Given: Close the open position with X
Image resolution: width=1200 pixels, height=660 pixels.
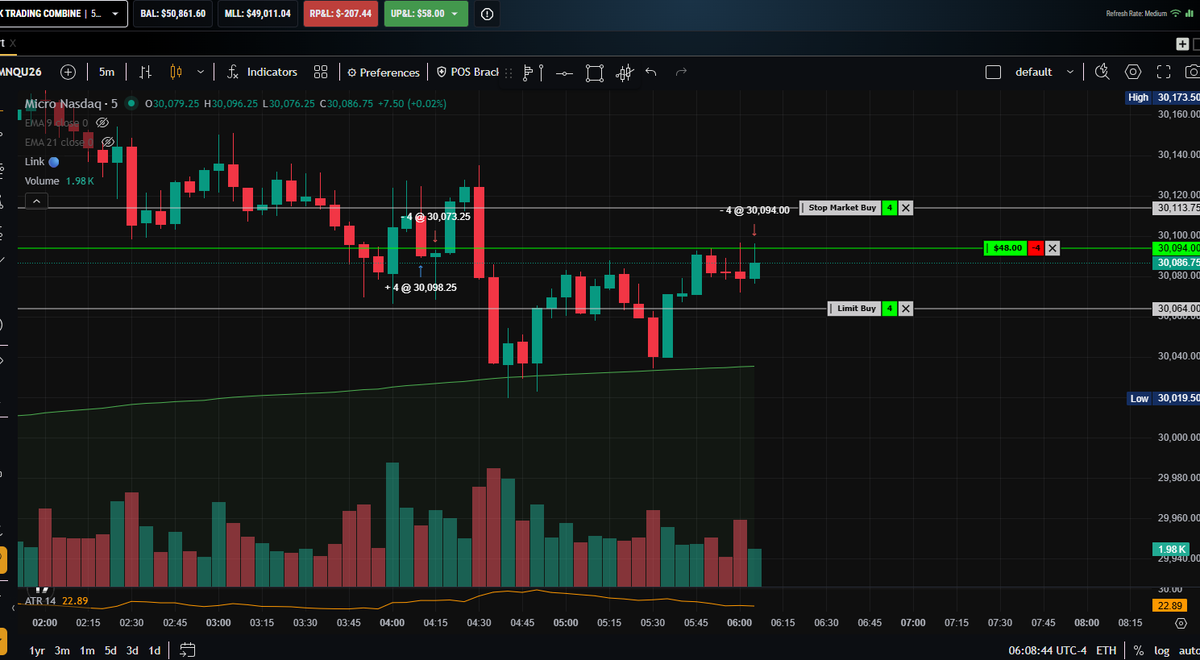Looking at the screenshot, I should pyautogui.click(x=1052, y=248).
